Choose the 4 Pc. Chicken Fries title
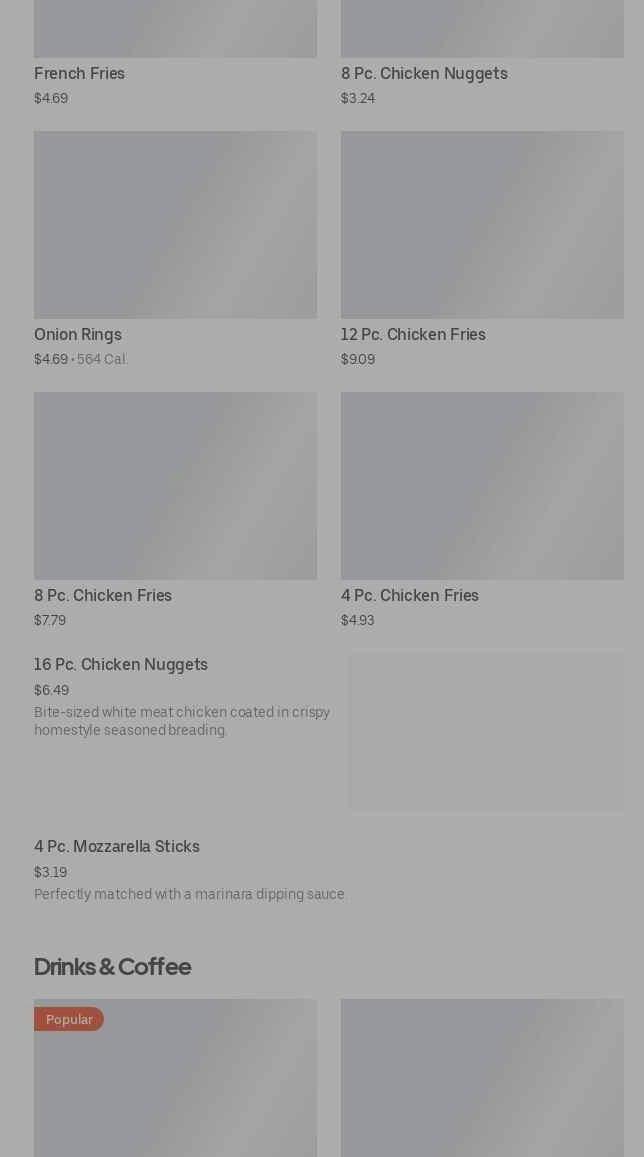The height and width of the screenshot is (1157, 644). (410, 596)
